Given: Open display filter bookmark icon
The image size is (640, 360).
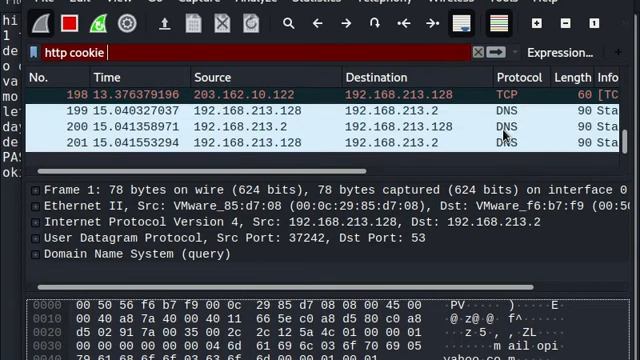Looking at the screenshot, I should coord(33,53).
